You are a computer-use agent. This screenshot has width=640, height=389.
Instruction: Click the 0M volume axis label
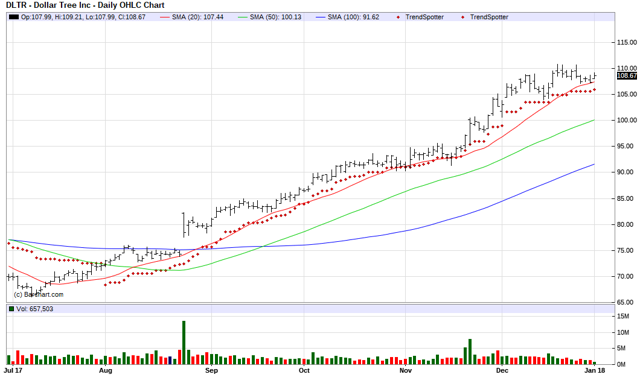click(x=621, y=364)
